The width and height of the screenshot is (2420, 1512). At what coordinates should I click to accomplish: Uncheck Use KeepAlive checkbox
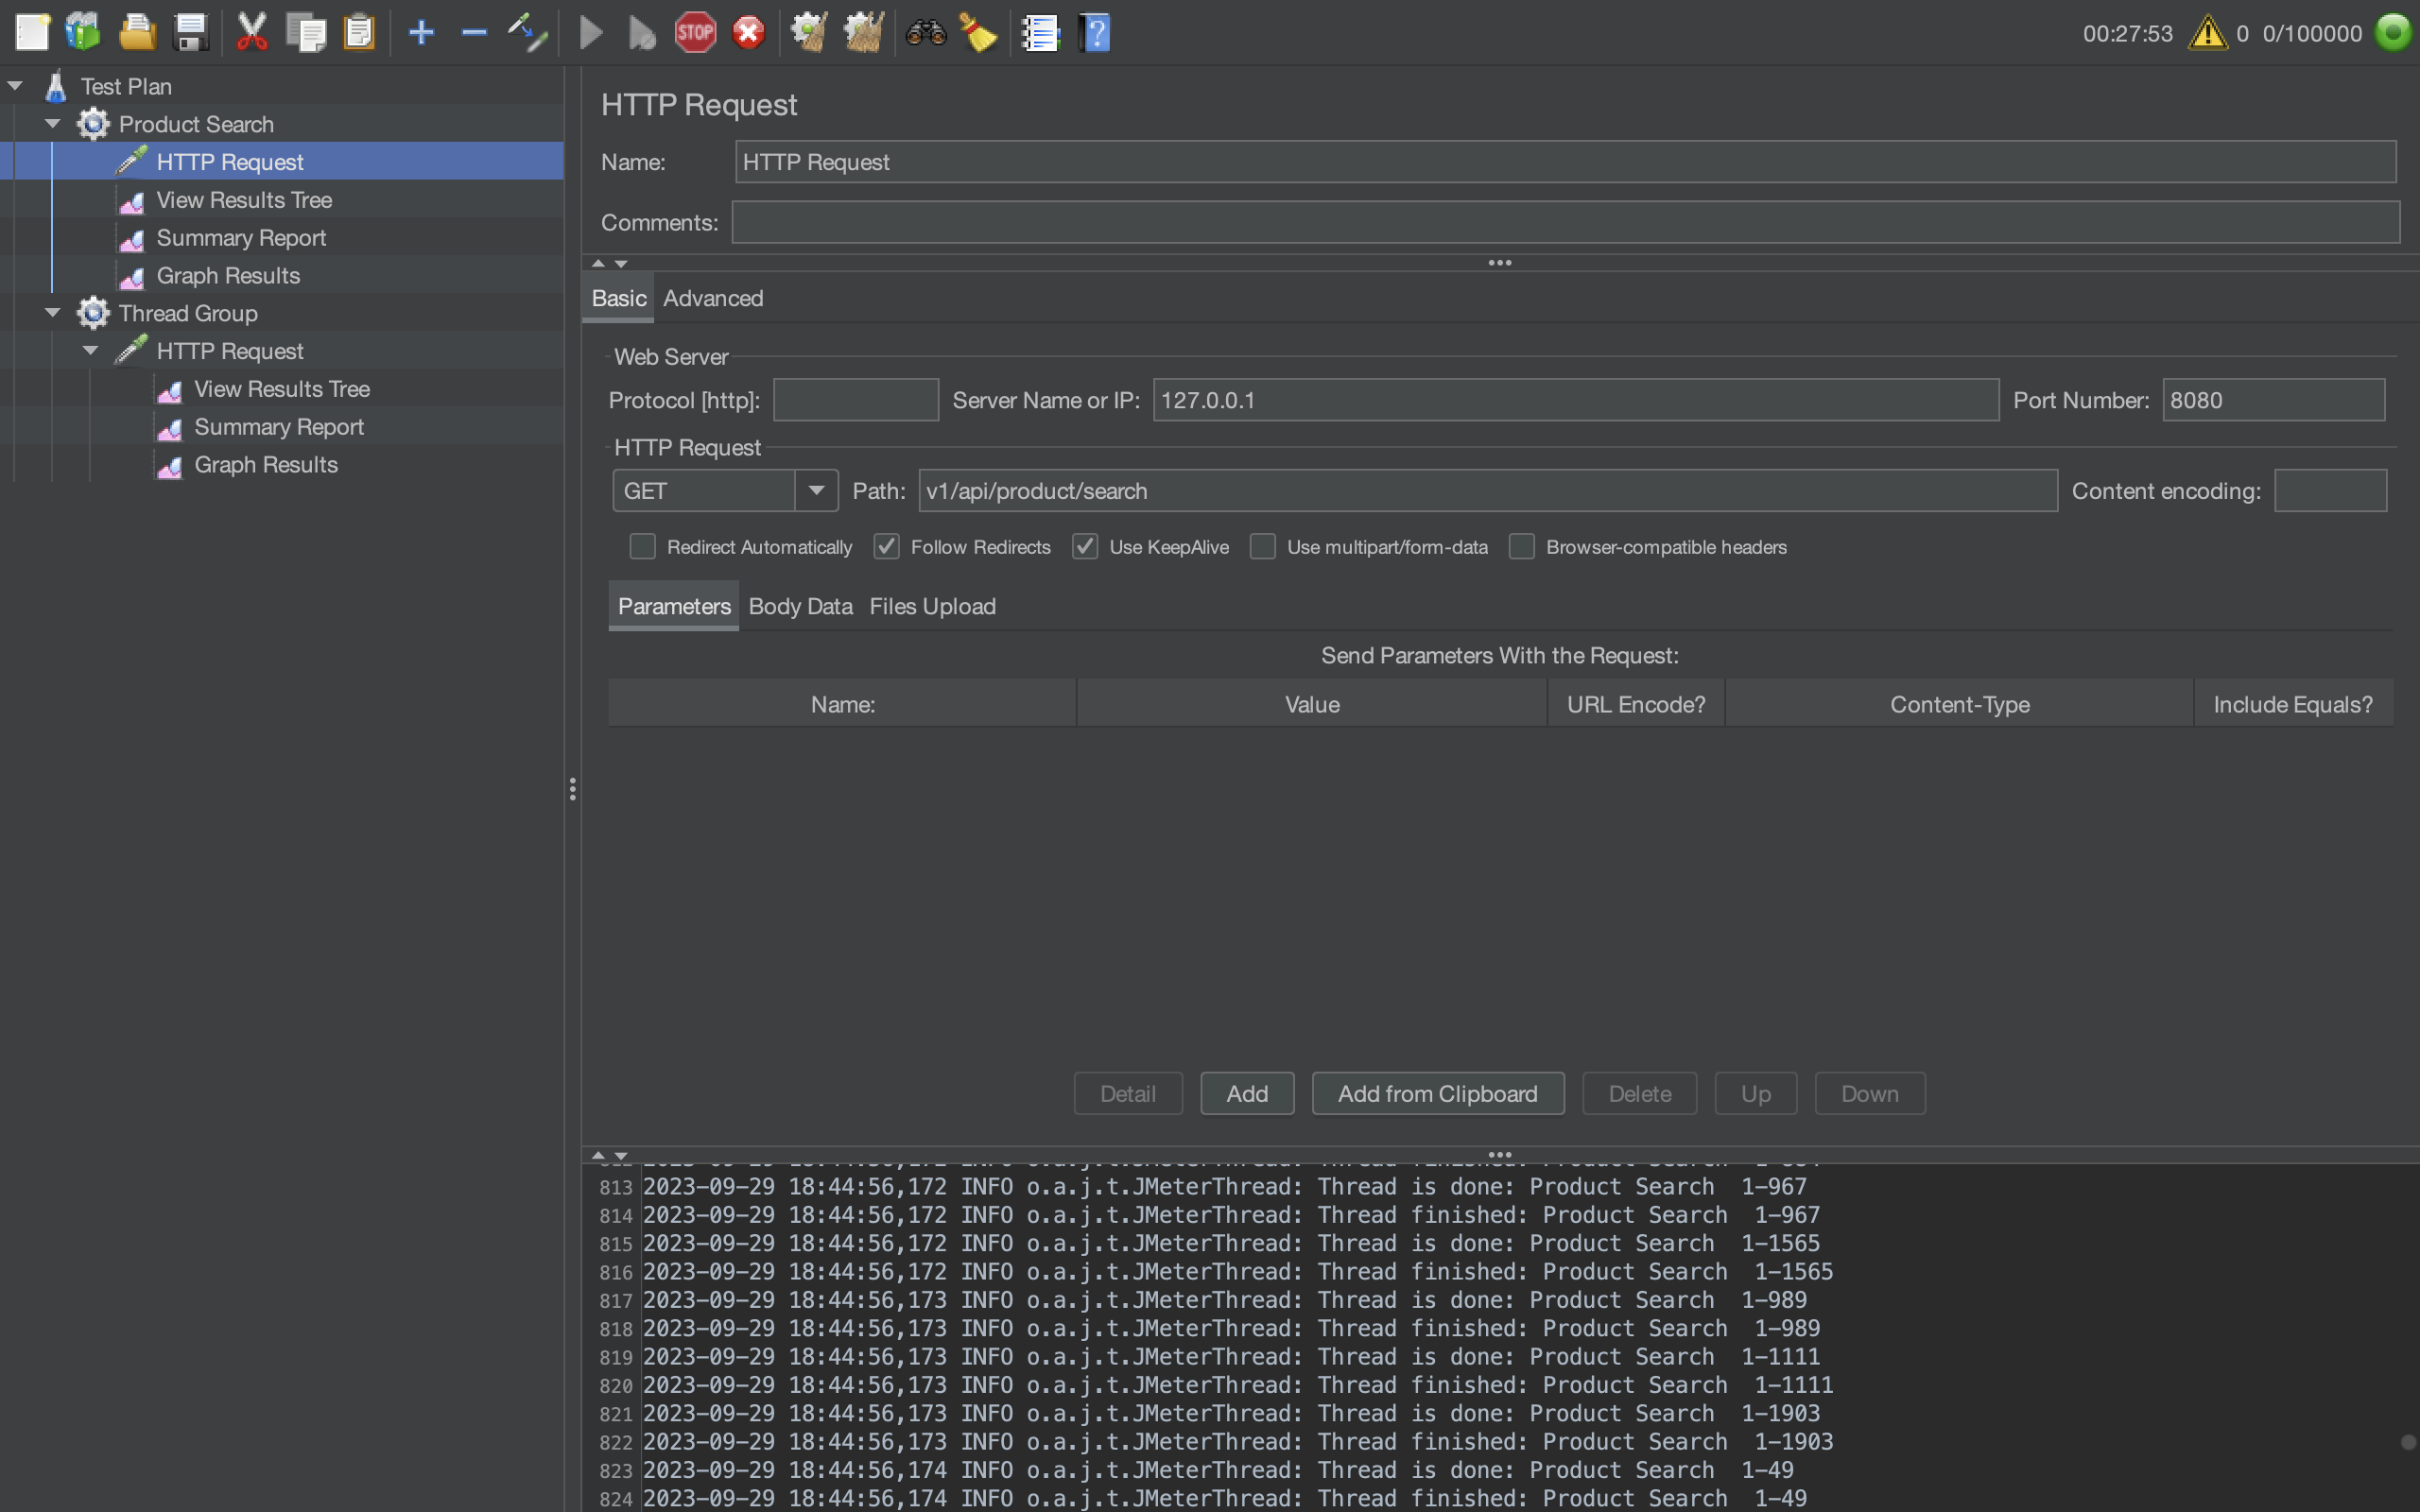point(1085,547)
